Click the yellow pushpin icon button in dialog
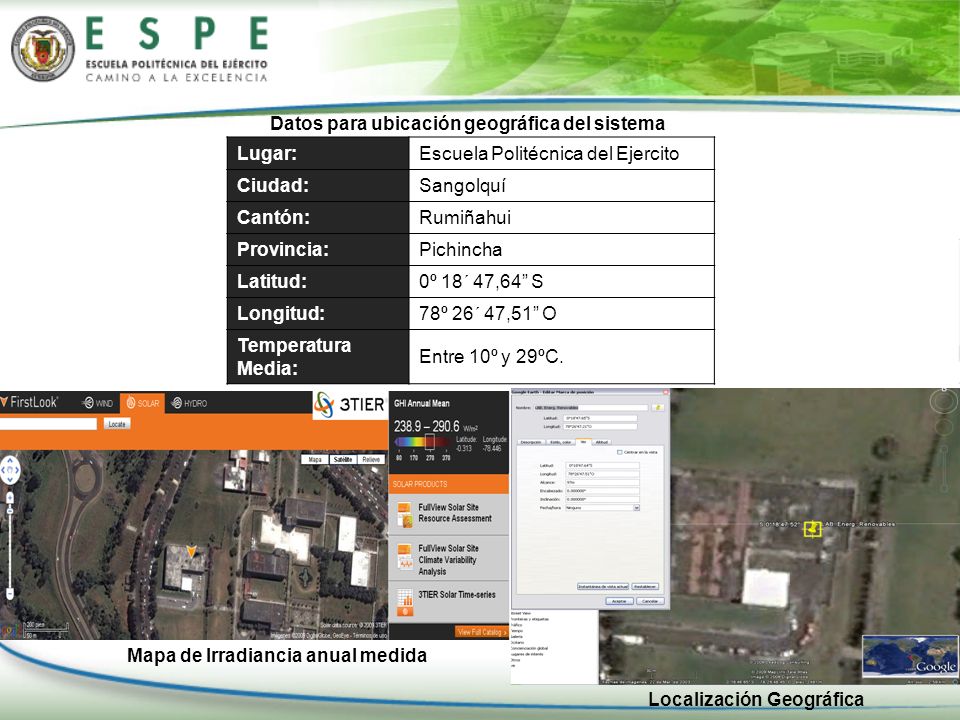This screenshot has width=960, height=720. tap(658, 408)
